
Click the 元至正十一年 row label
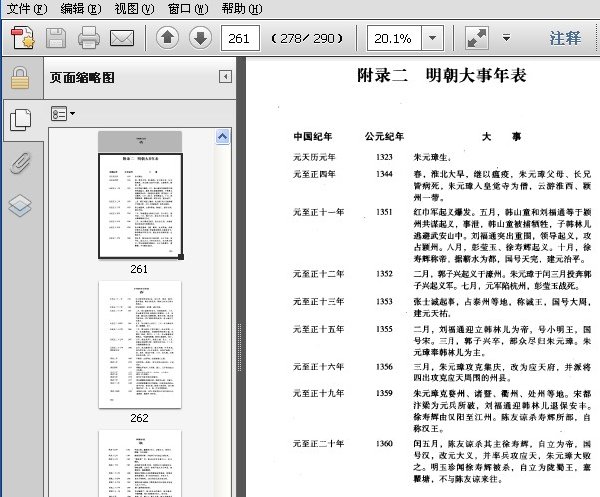point(318,212)
